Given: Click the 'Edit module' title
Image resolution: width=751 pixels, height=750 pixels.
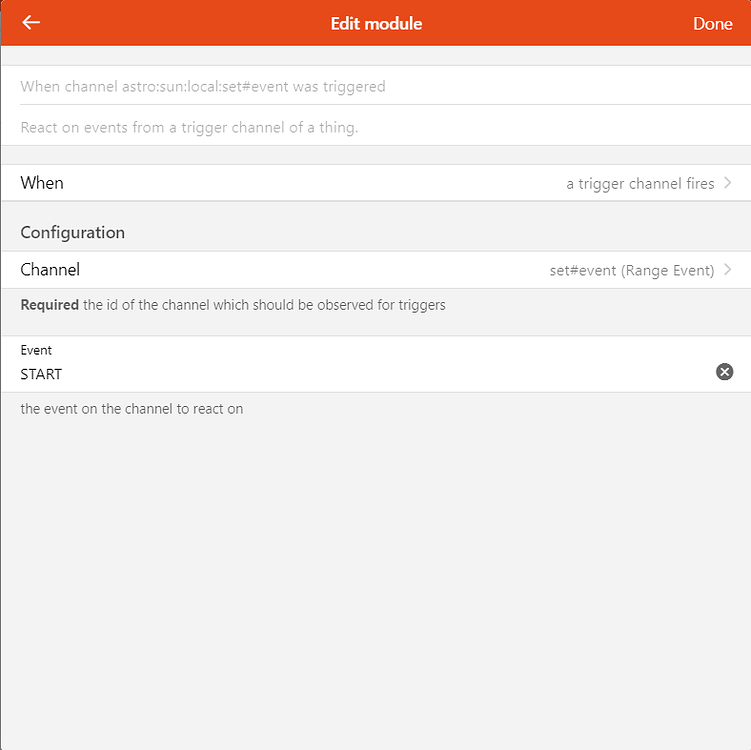Looking at the screenshot, I should click(x=376, y=23).
